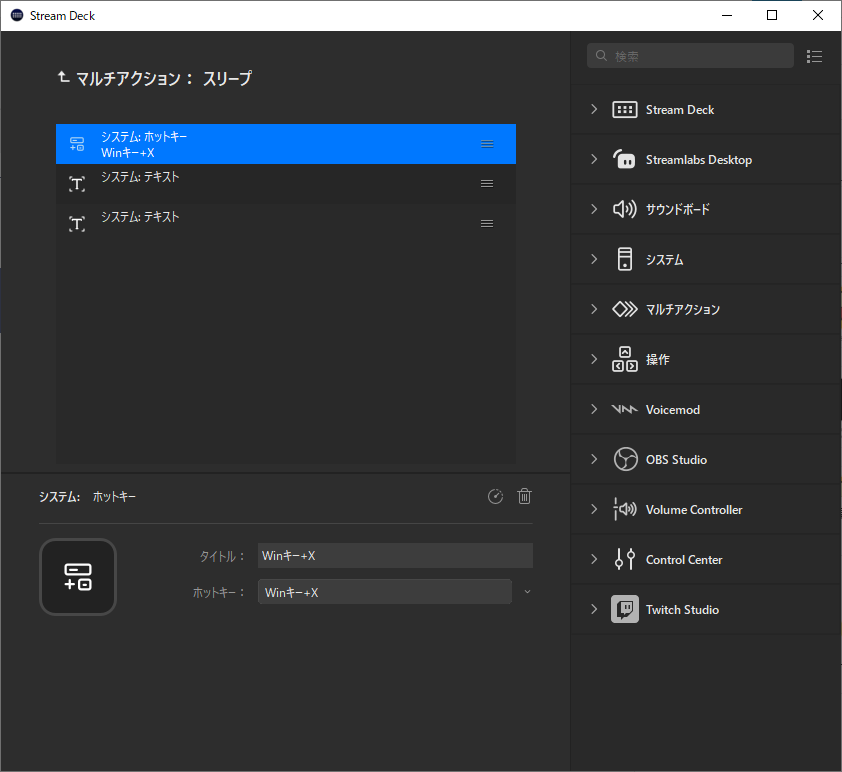Click the drag handle on the third action row

click(487, 223)
